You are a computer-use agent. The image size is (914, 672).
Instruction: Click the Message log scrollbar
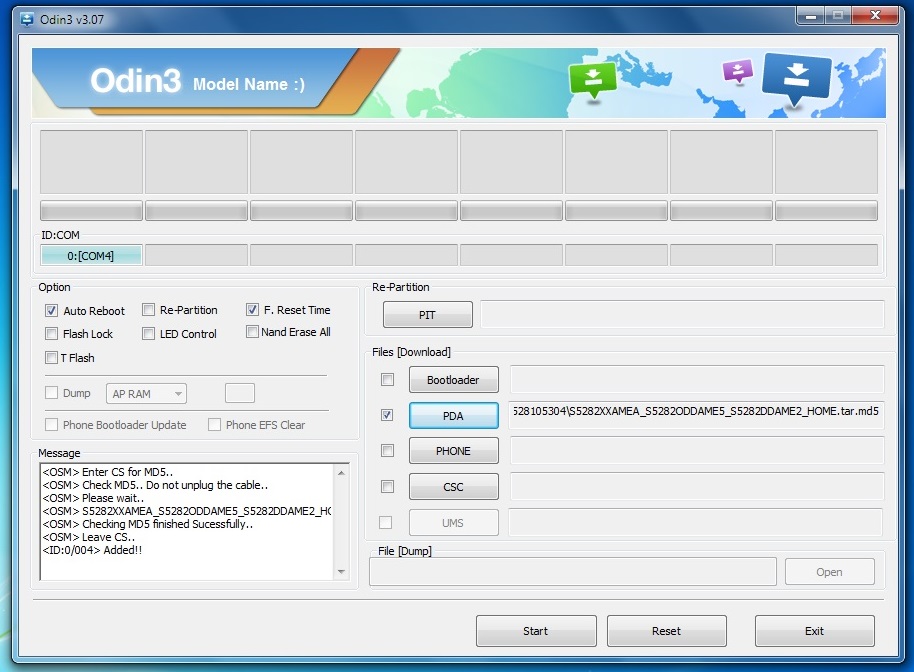343,520
